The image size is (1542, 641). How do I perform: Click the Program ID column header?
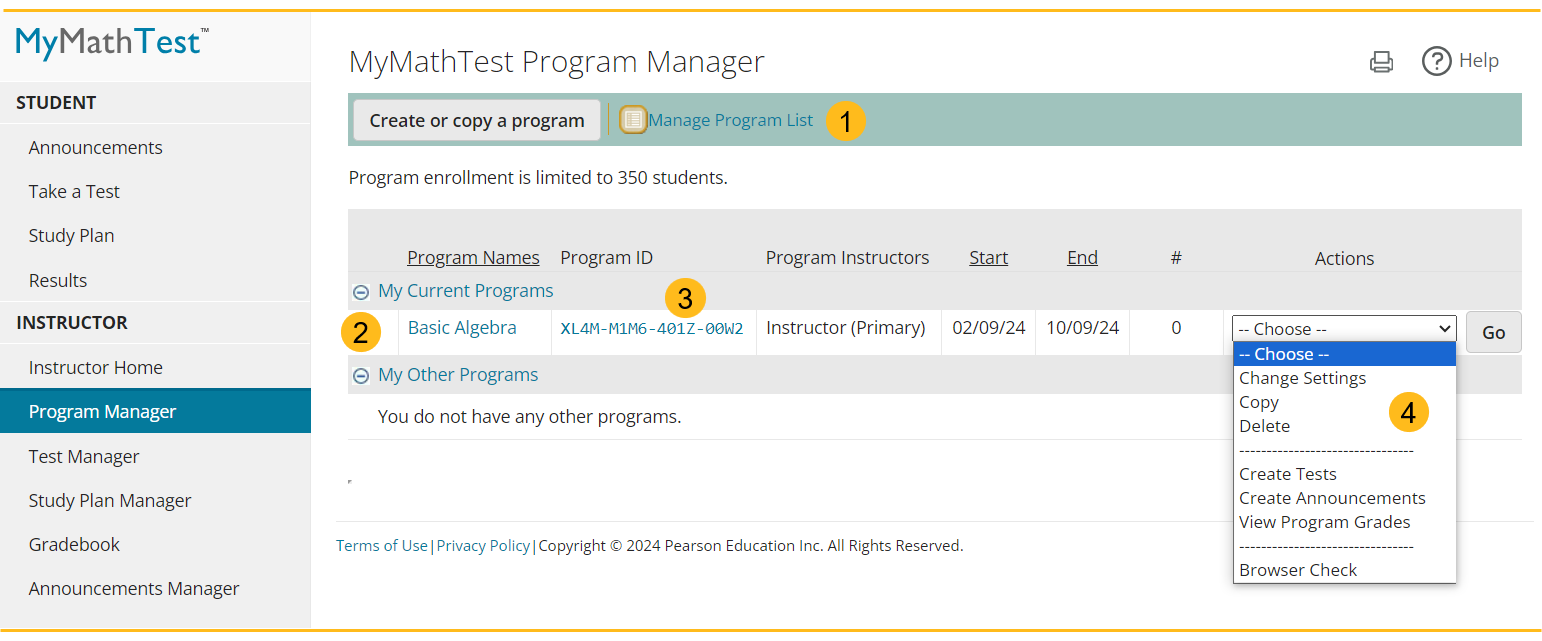point(607,258)
